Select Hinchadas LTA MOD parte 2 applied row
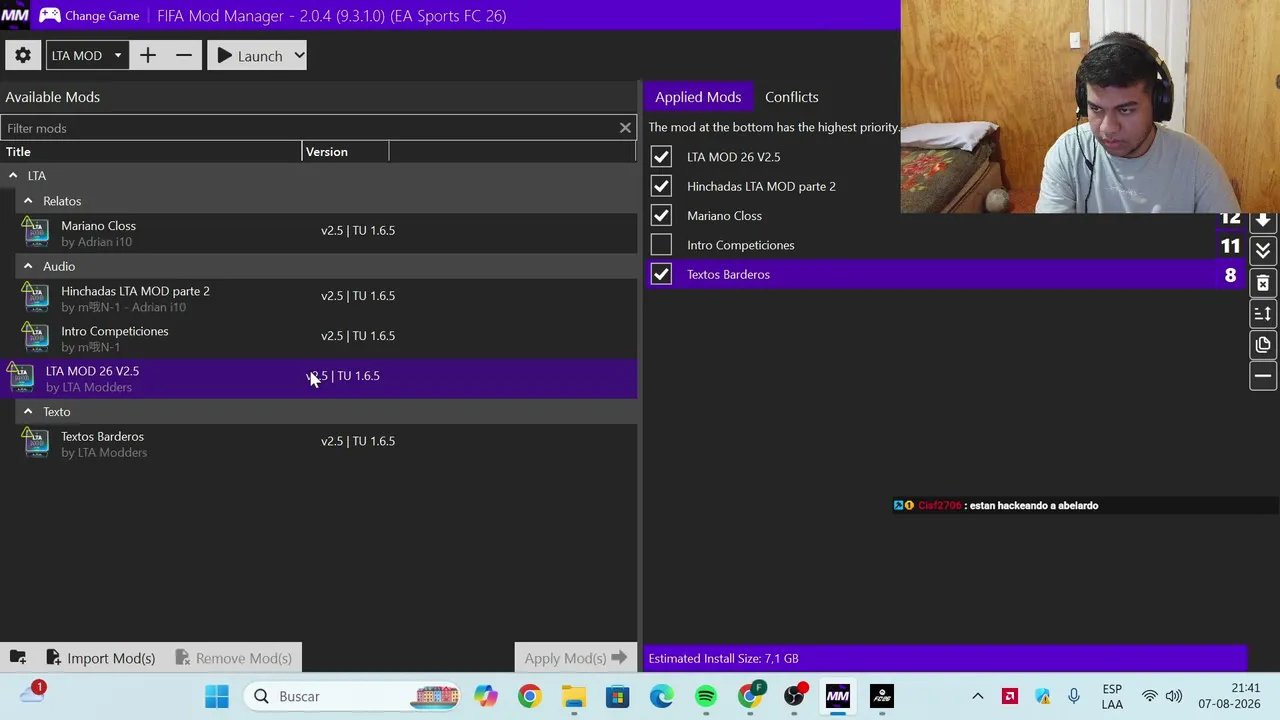Image resolution: width=1280 pixels, height=720 pixels. (x=946, y=186)
